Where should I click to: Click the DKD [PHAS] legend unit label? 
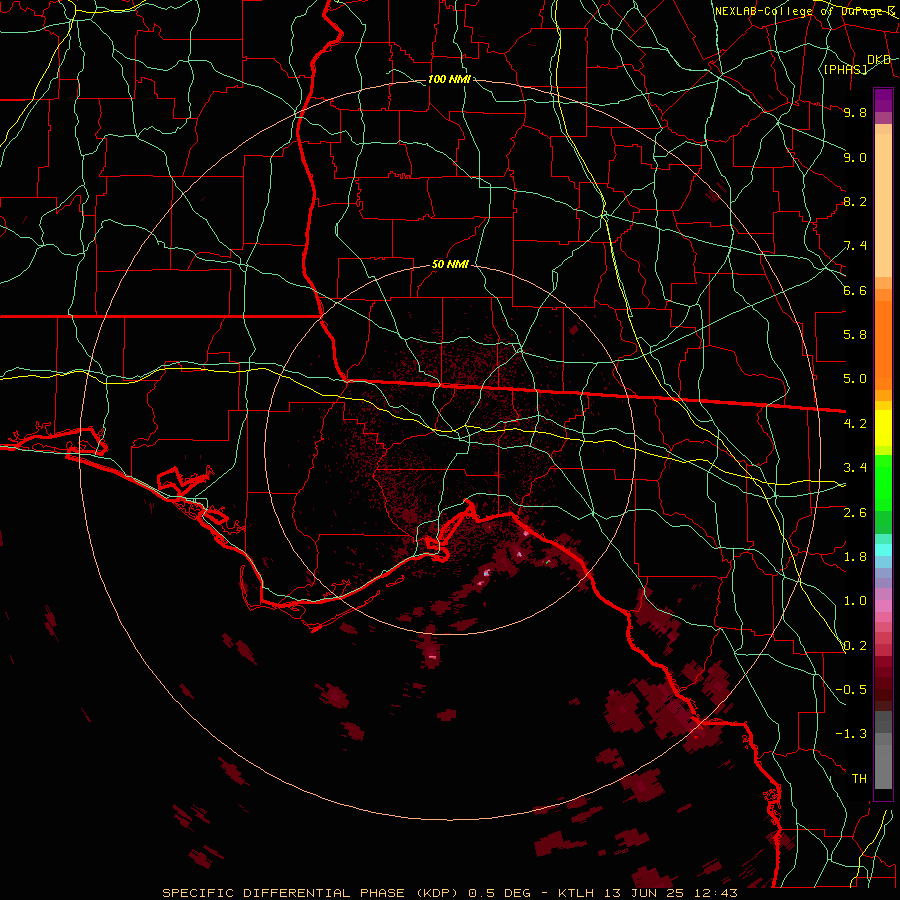[x=856, y=64]
